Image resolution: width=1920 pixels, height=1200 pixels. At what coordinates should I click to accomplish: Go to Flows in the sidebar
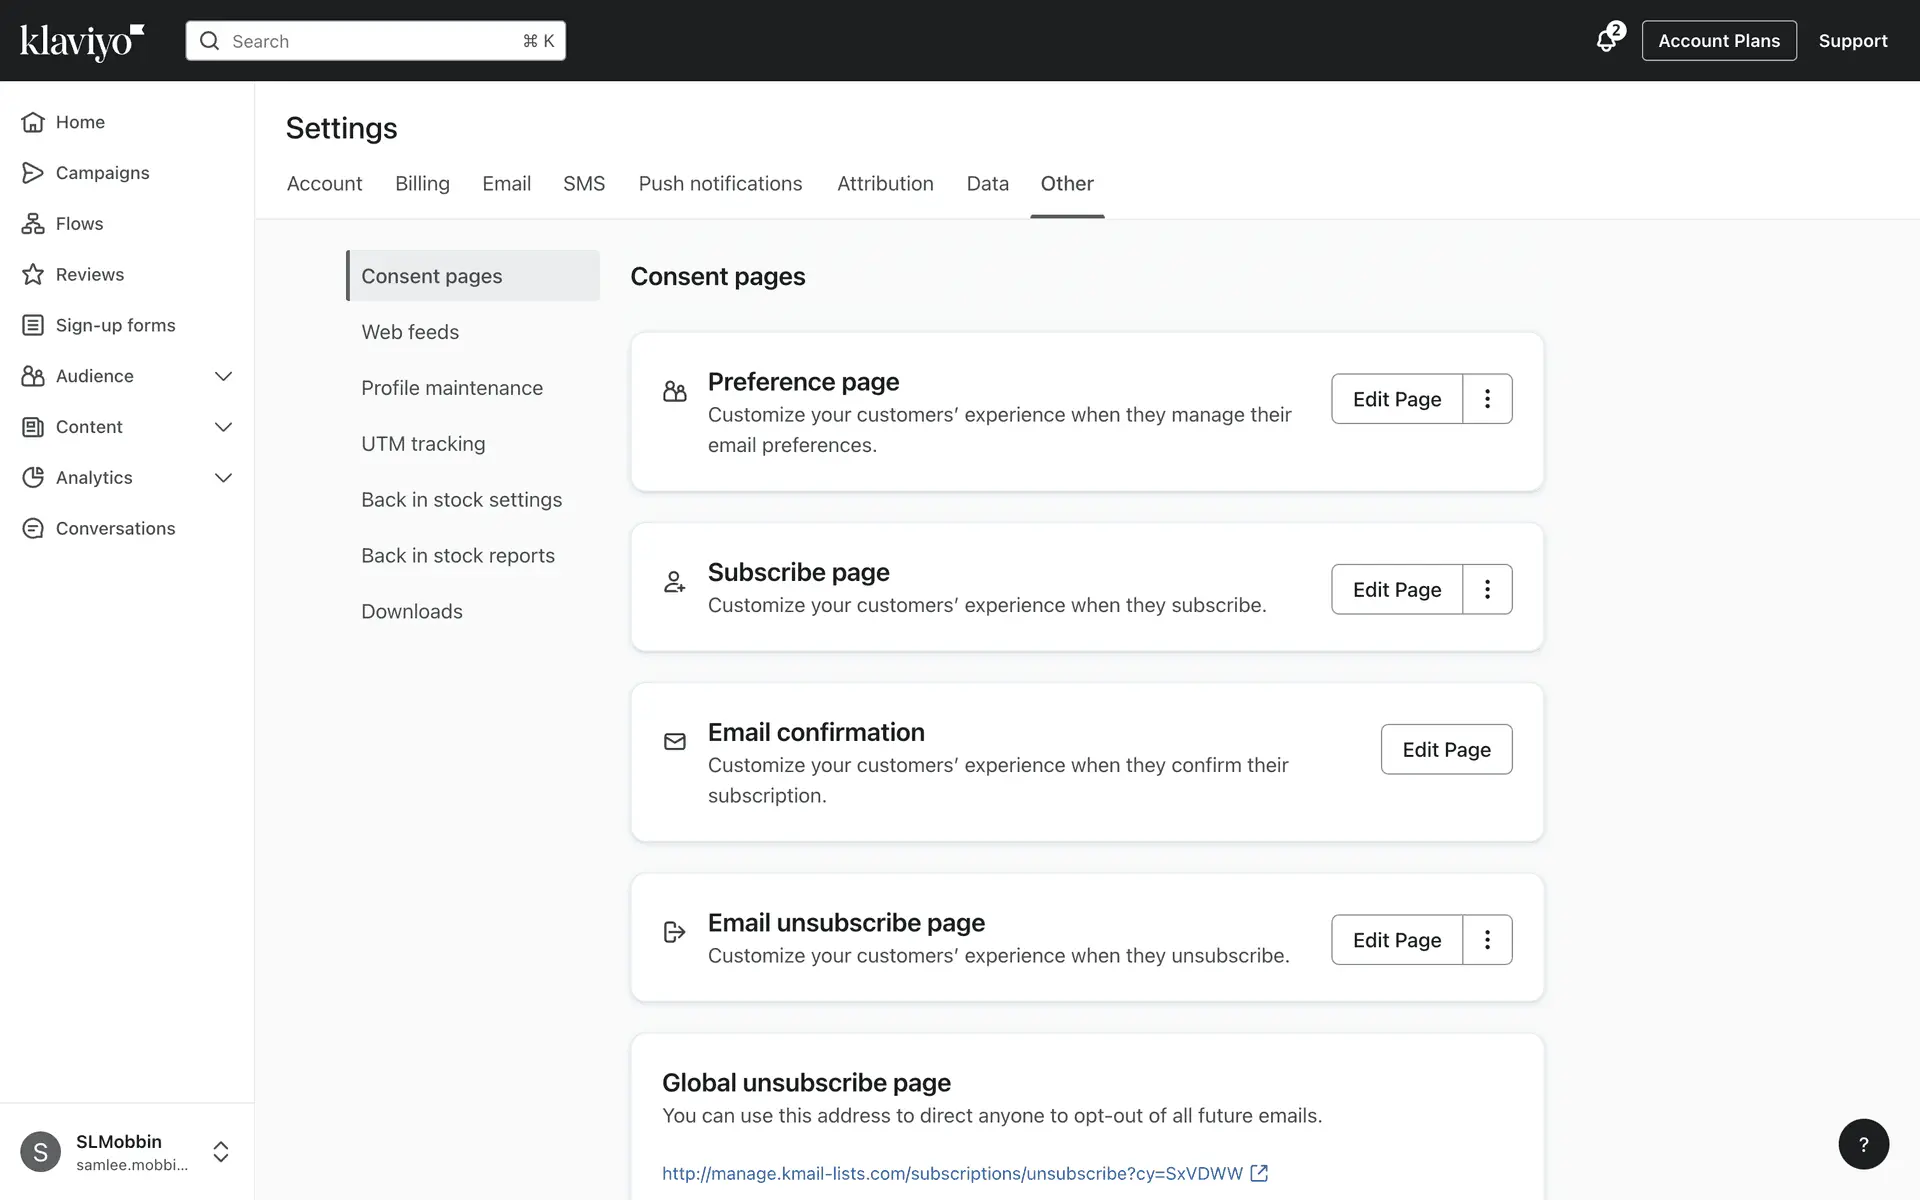tap(79, 224)
